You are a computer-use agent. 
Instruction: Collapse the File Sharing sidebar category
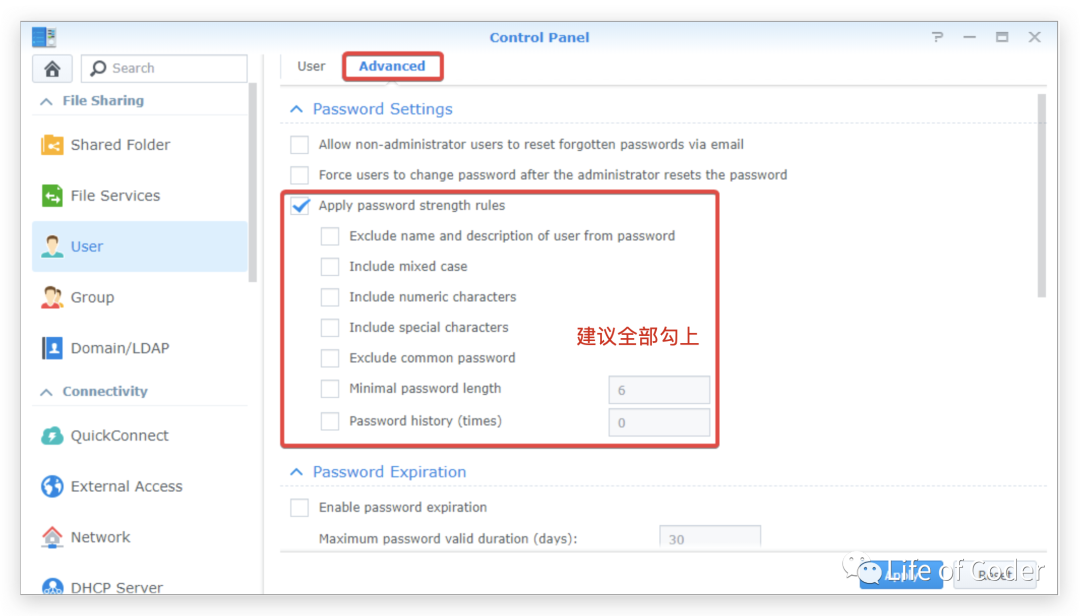[46, 101]
